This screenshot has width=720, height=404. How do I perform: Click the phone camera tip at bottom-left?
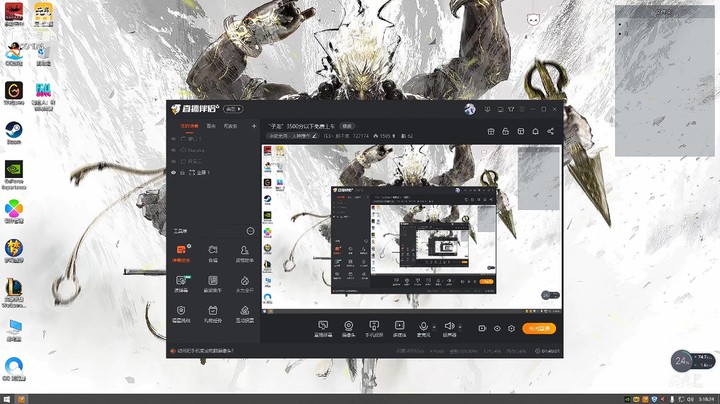202,351
